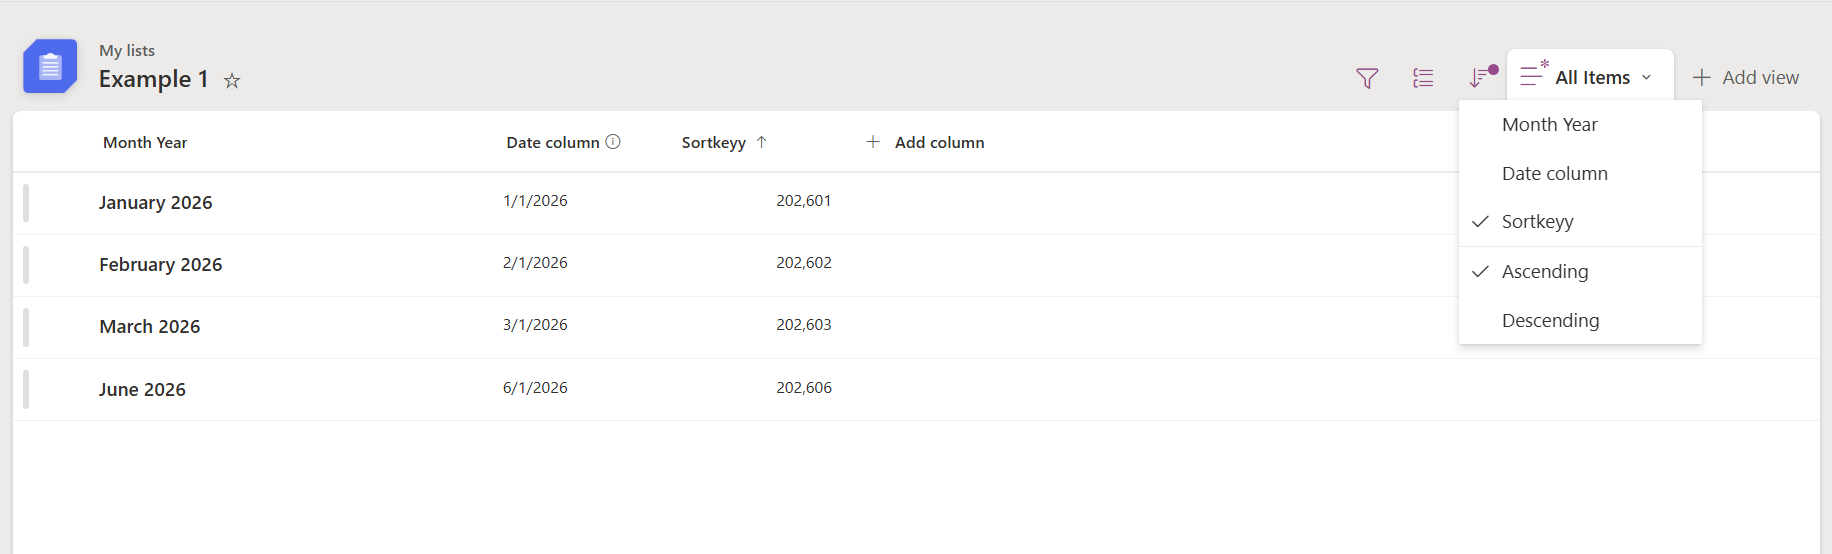Select the January 2026 row handle
This screenshot has width=1832, height=554.
pos(26,203)
